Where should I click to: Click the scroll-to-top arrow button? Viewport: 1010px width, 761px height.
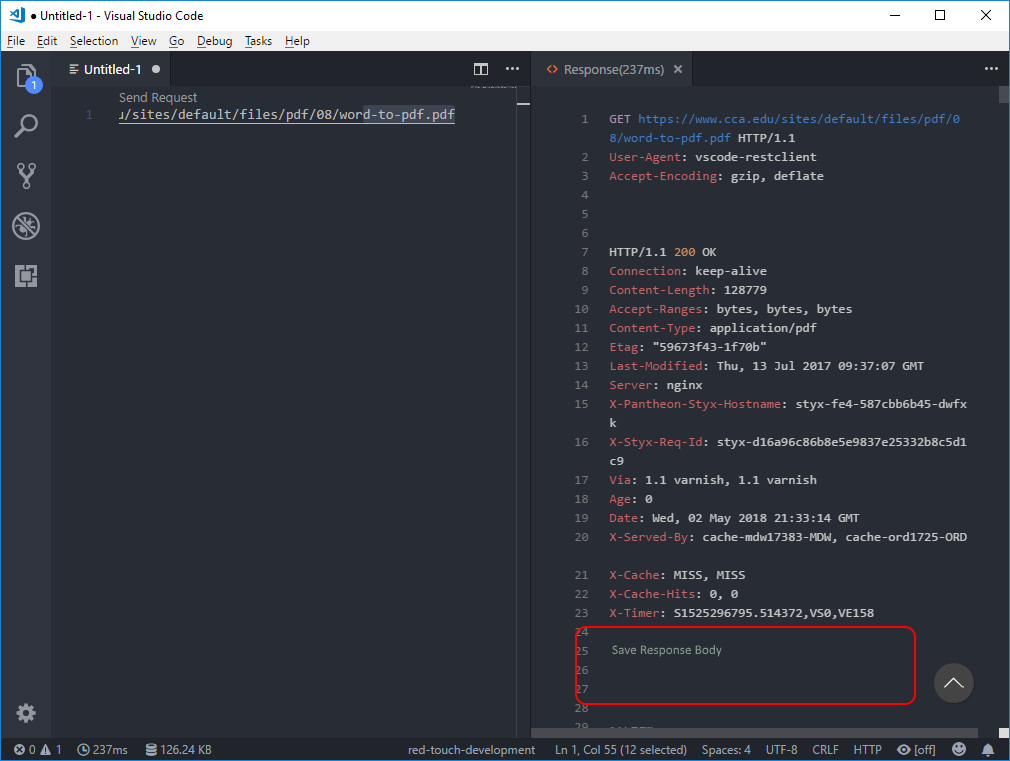click(953, 683)
